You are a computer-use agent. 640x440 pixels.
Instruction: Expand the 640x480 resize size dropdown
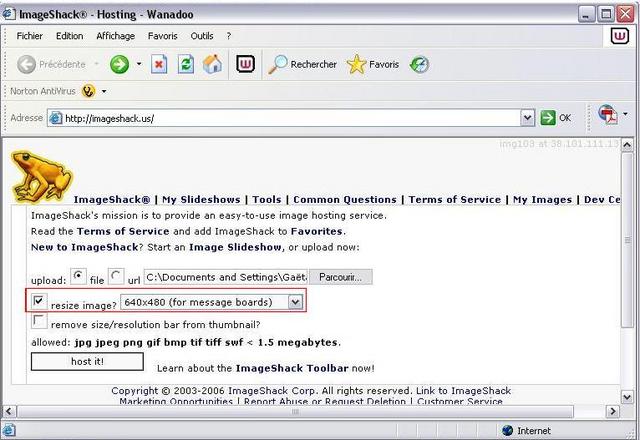pos(295,301)
